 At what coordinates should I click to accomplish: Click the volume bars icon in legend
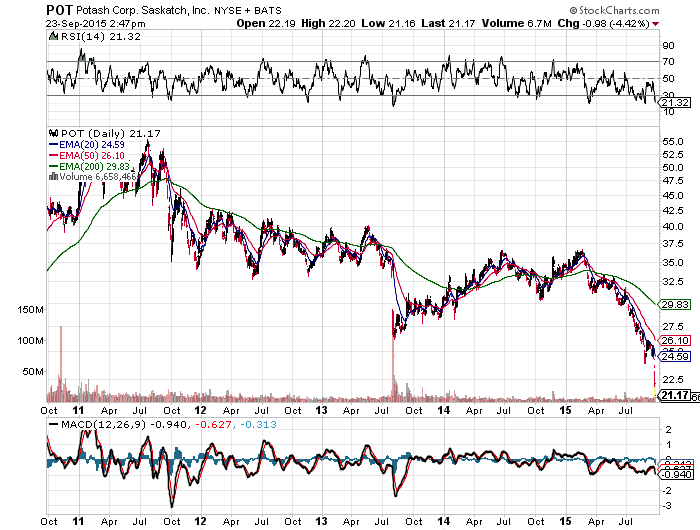click(53, 176)
